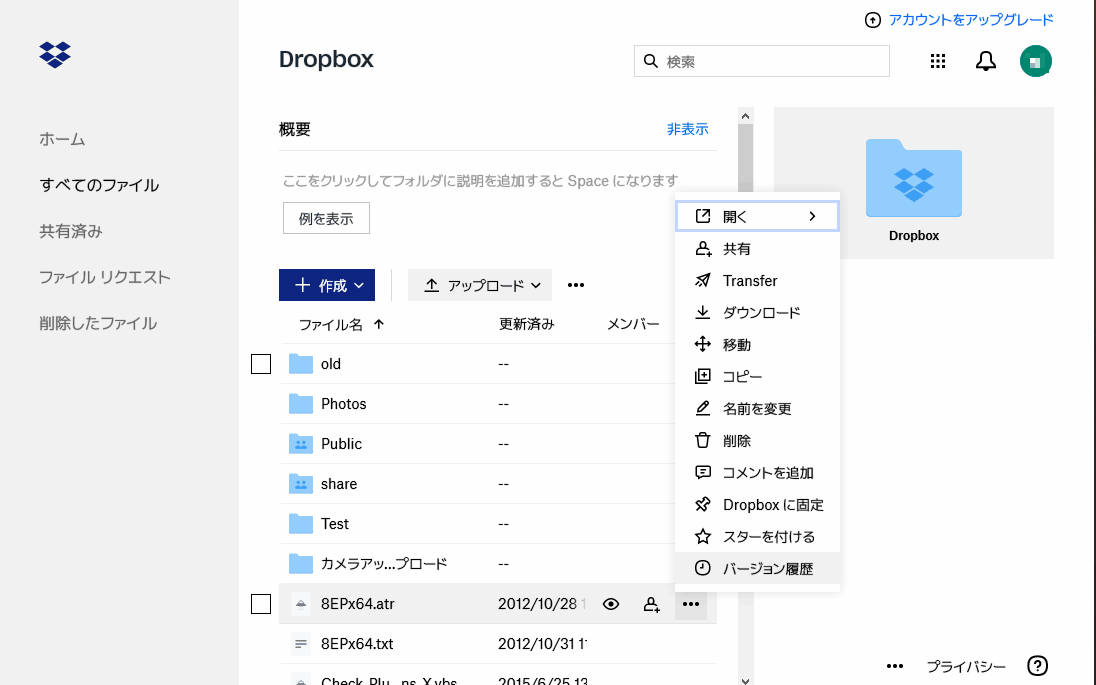This screenshot has height=685, width=1096.
Task: Choose バージョン履歴 from context menu
Action: (757, 569)
